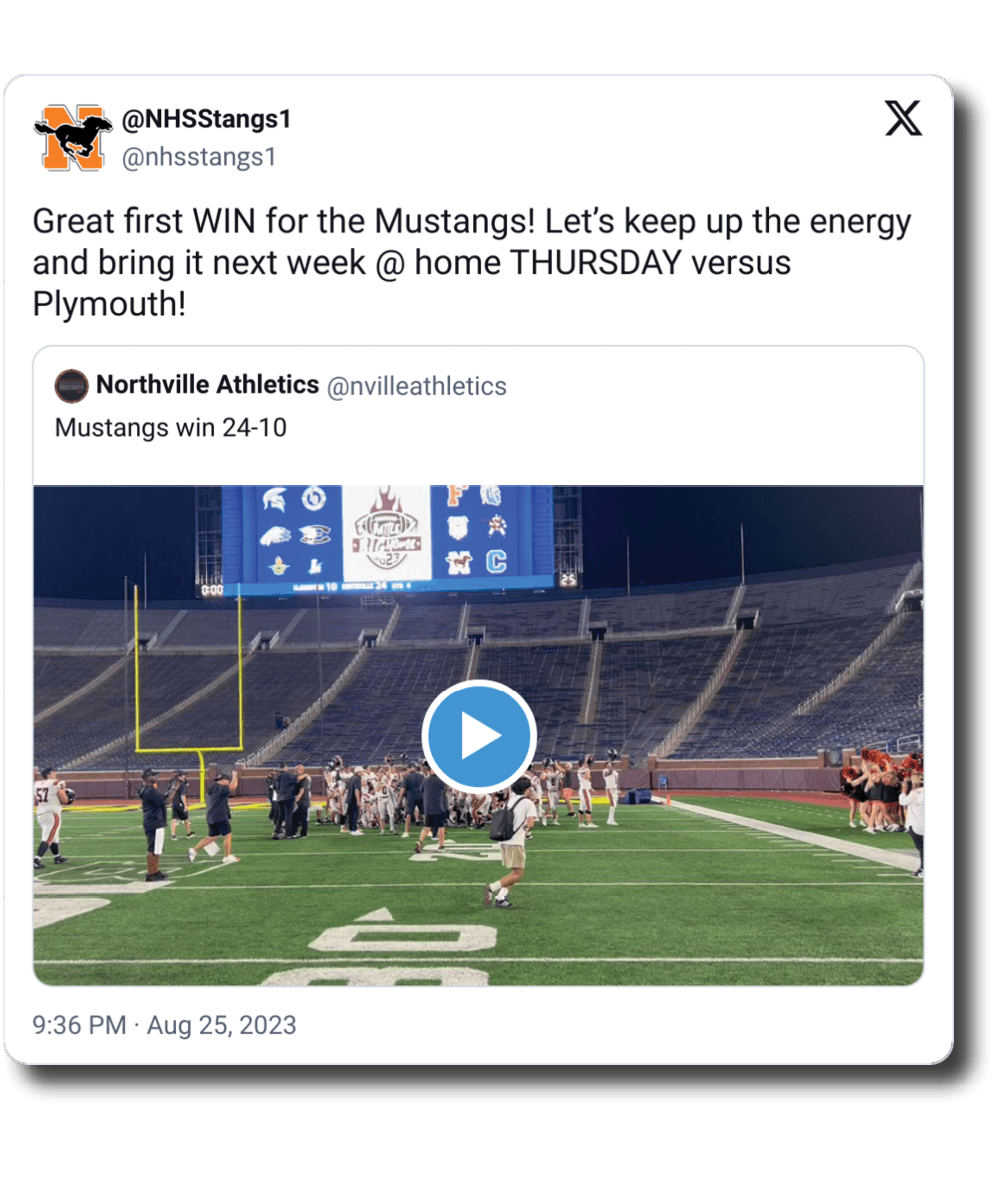The width and height of the screenshot is (996, 1177).
Task: Click the yellow goalpost in the video
Action: 189,680
